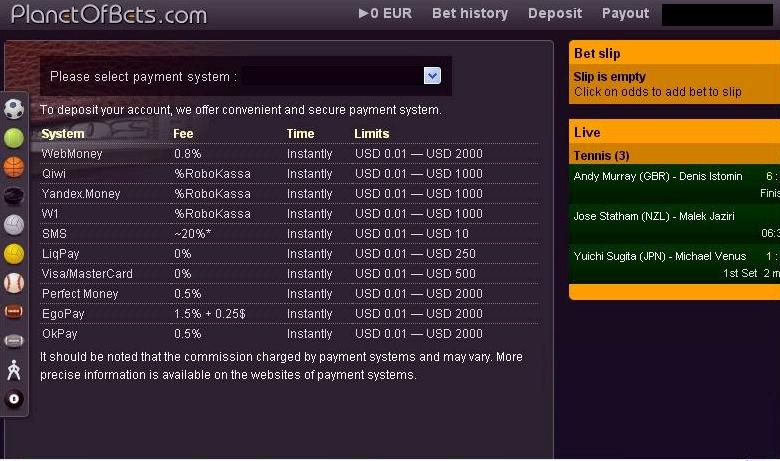Select the white athlete figure icon
Viewport: 780px width, 461px height.
point(14,370)
